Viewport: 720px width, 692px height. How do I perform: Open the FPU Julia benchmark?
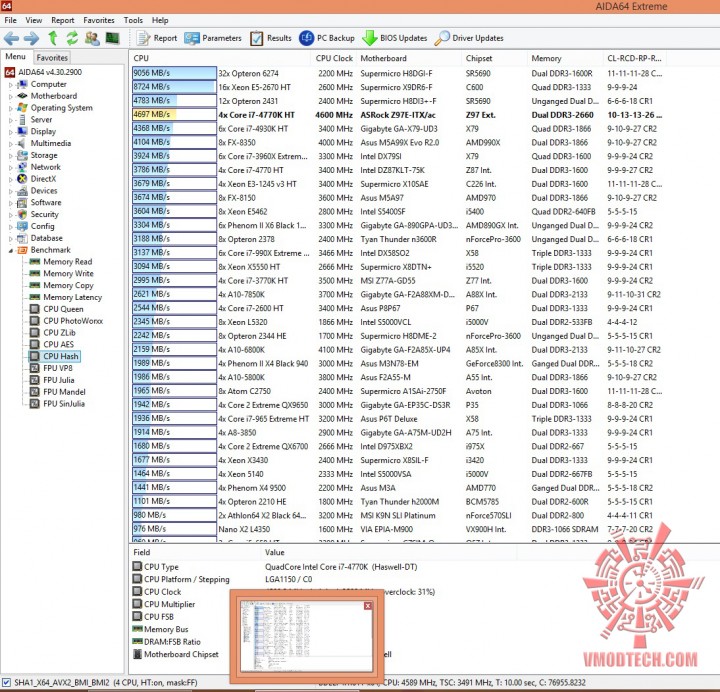52,380
